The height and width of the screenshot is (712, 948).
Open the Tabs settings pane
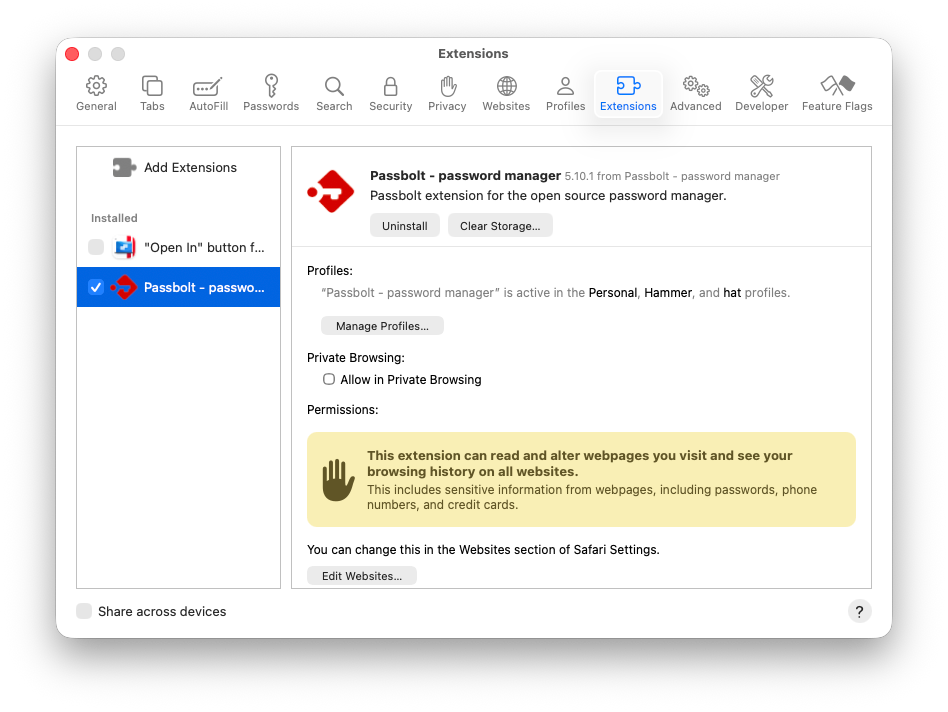click(x=152, y=94)
